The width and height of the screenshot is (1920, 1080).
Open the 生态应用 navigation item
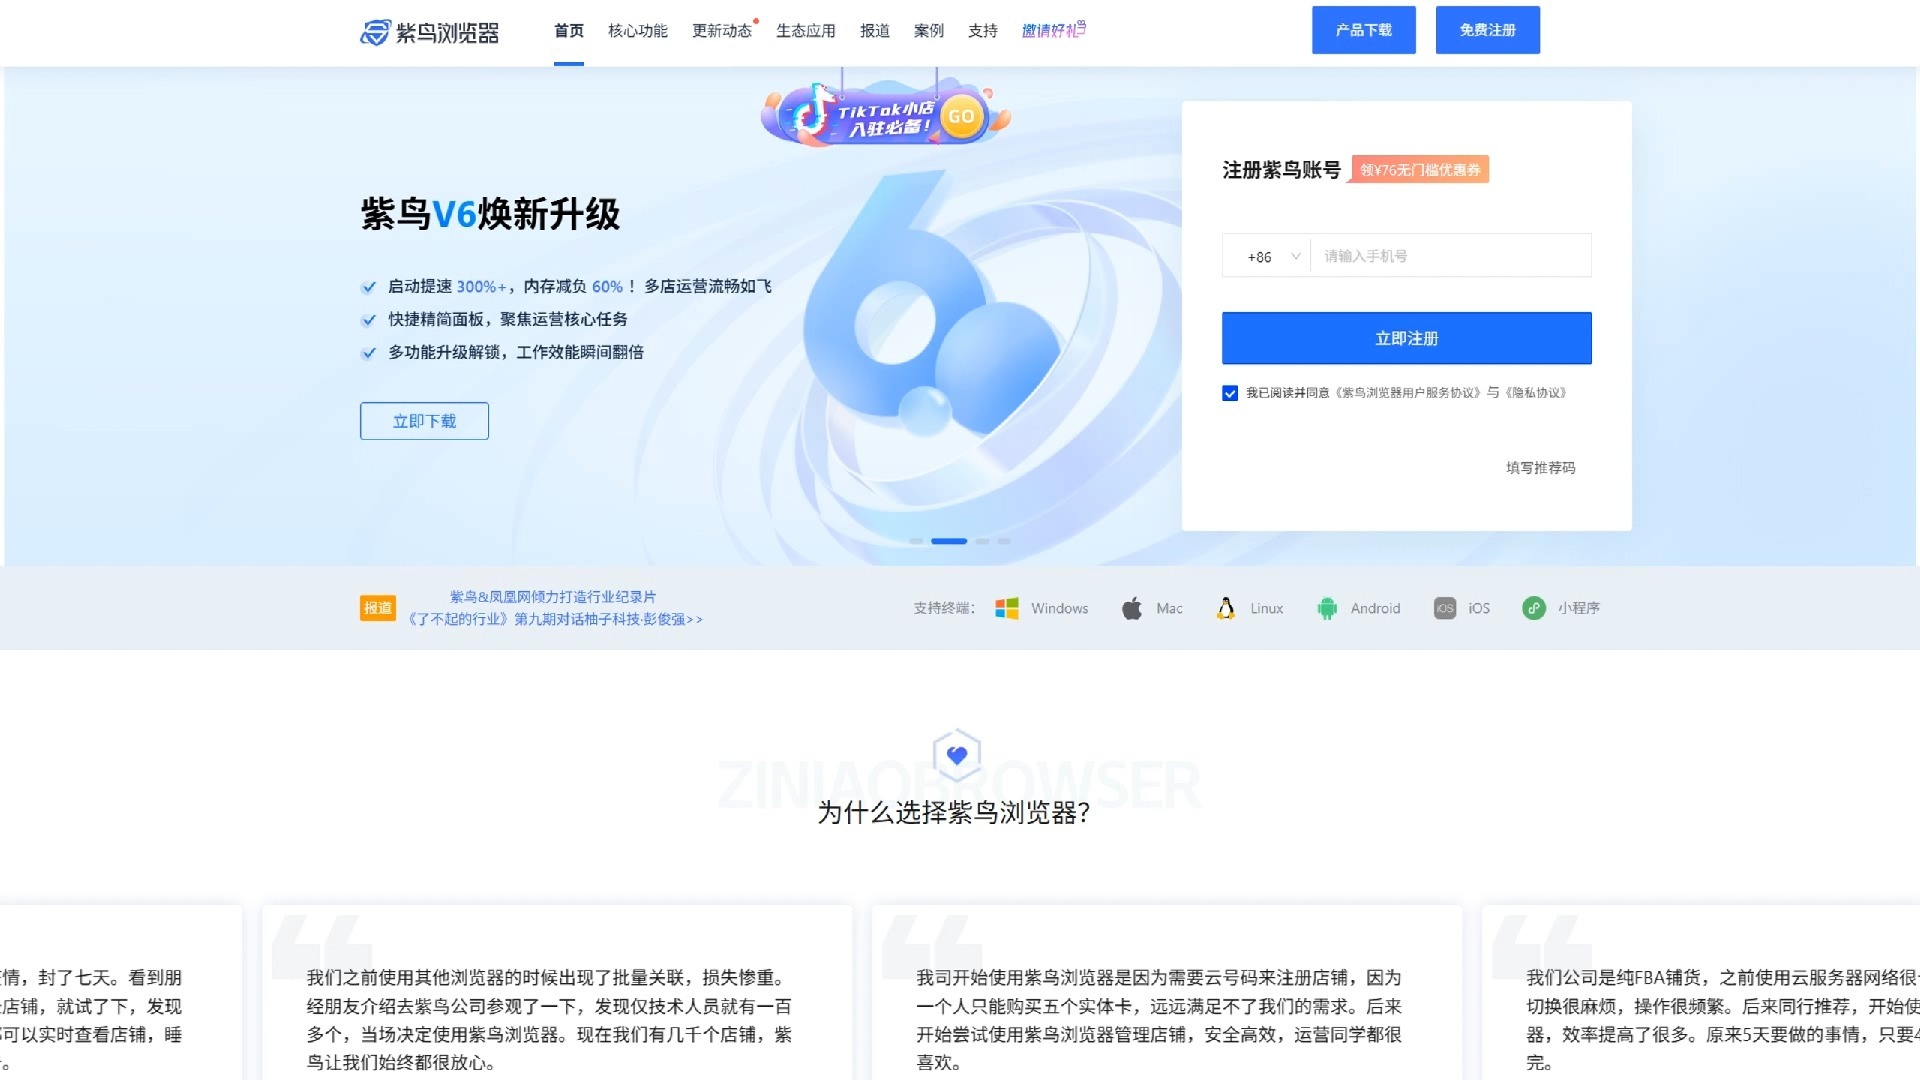pos(806,31)
